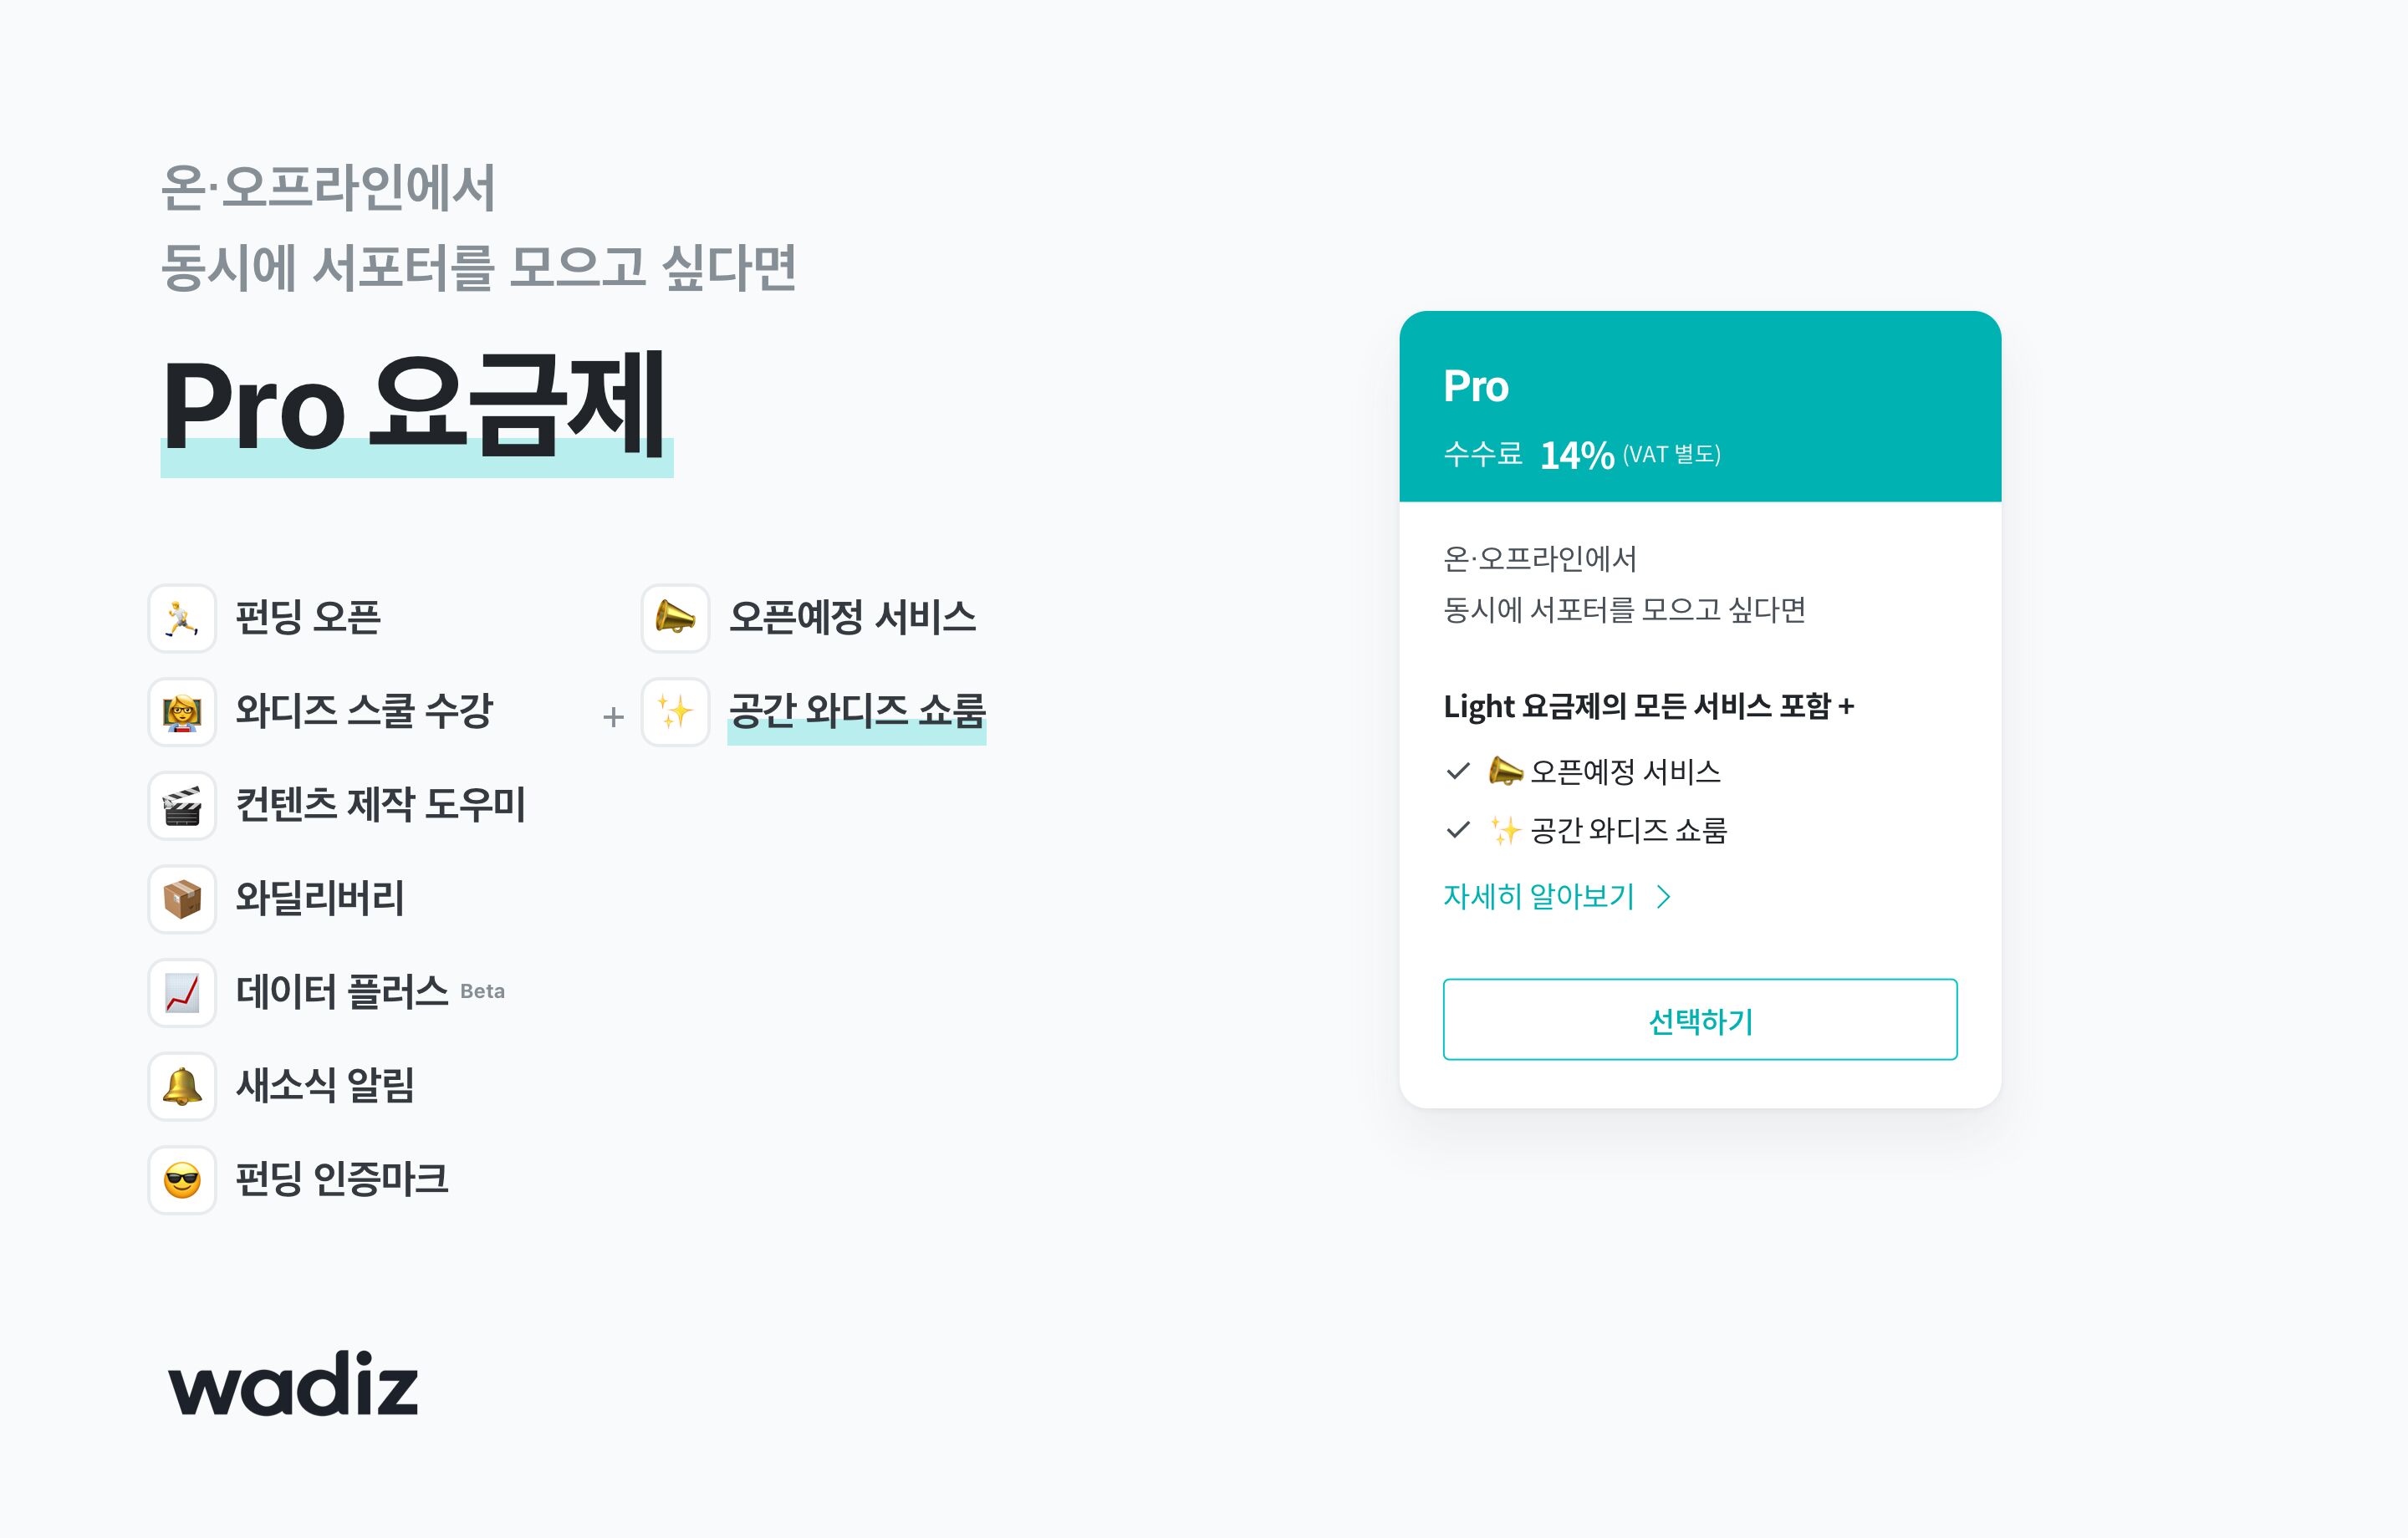Click the clapperboard 컨텐츠 제작 도우미 icon

[x=182, y=805]
